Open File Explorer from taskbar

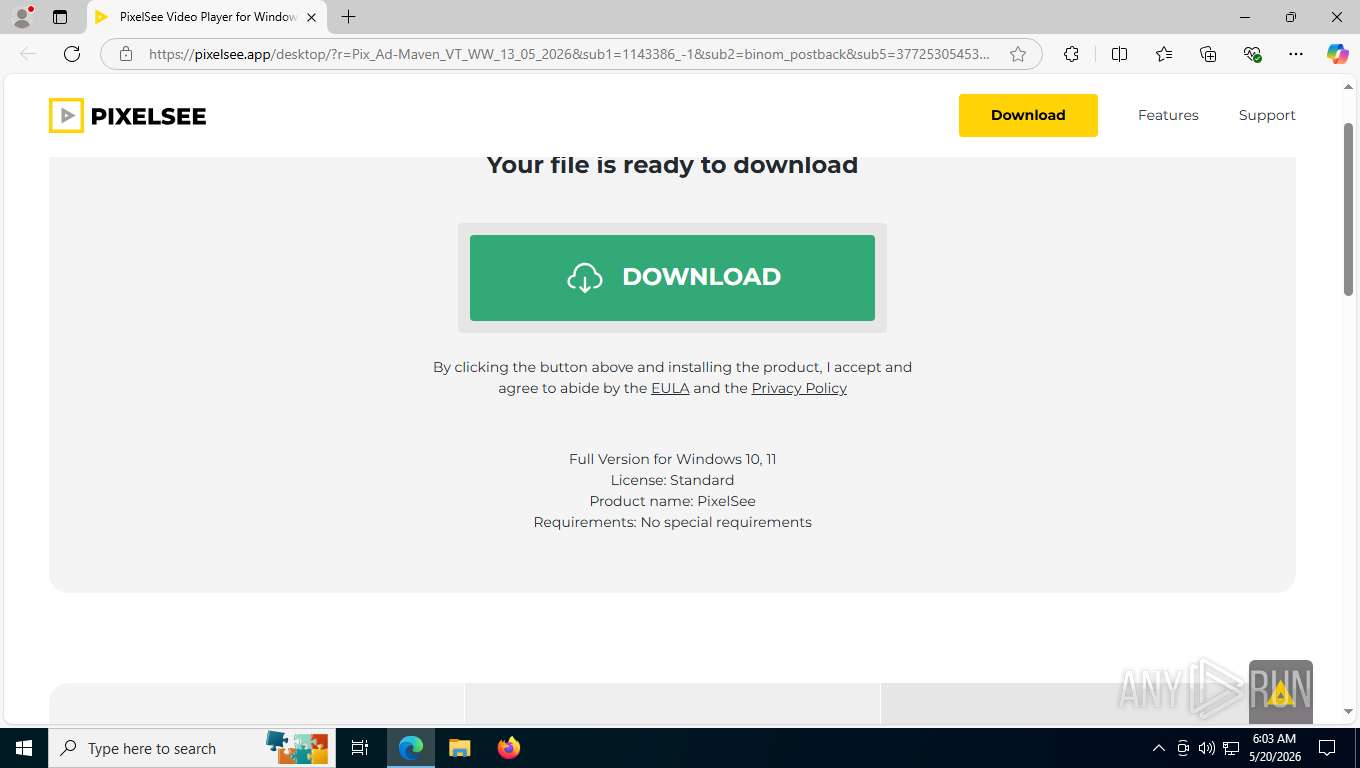click(x=460, y=748)
